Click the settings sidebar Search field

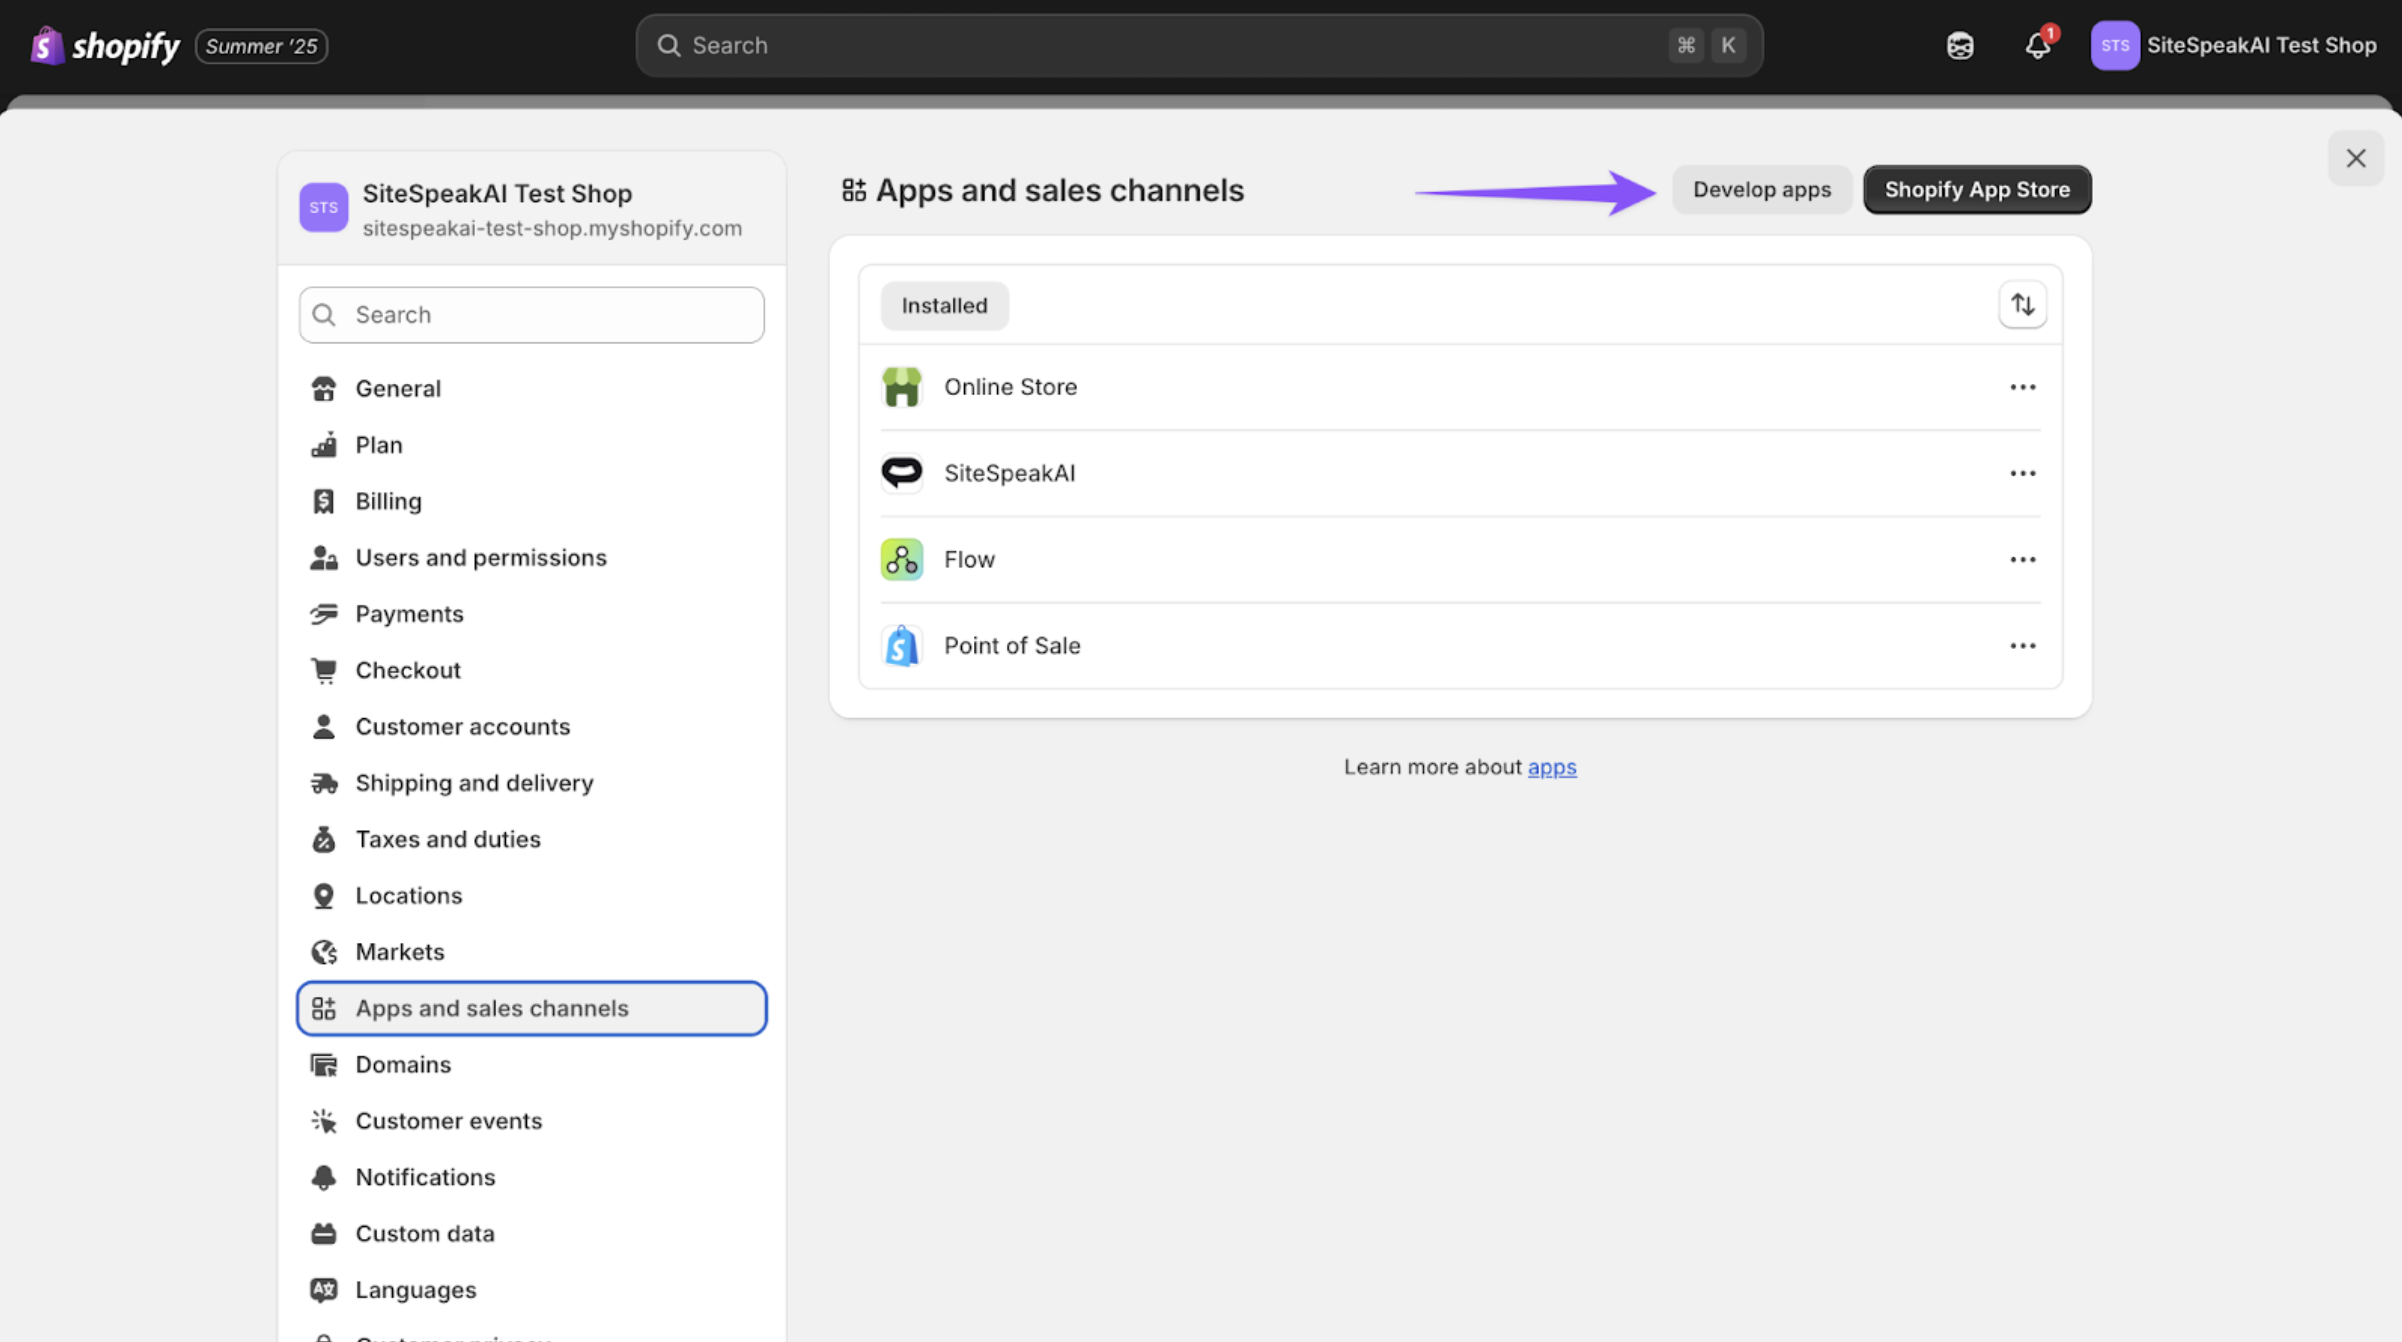click(x=532, y=315)
